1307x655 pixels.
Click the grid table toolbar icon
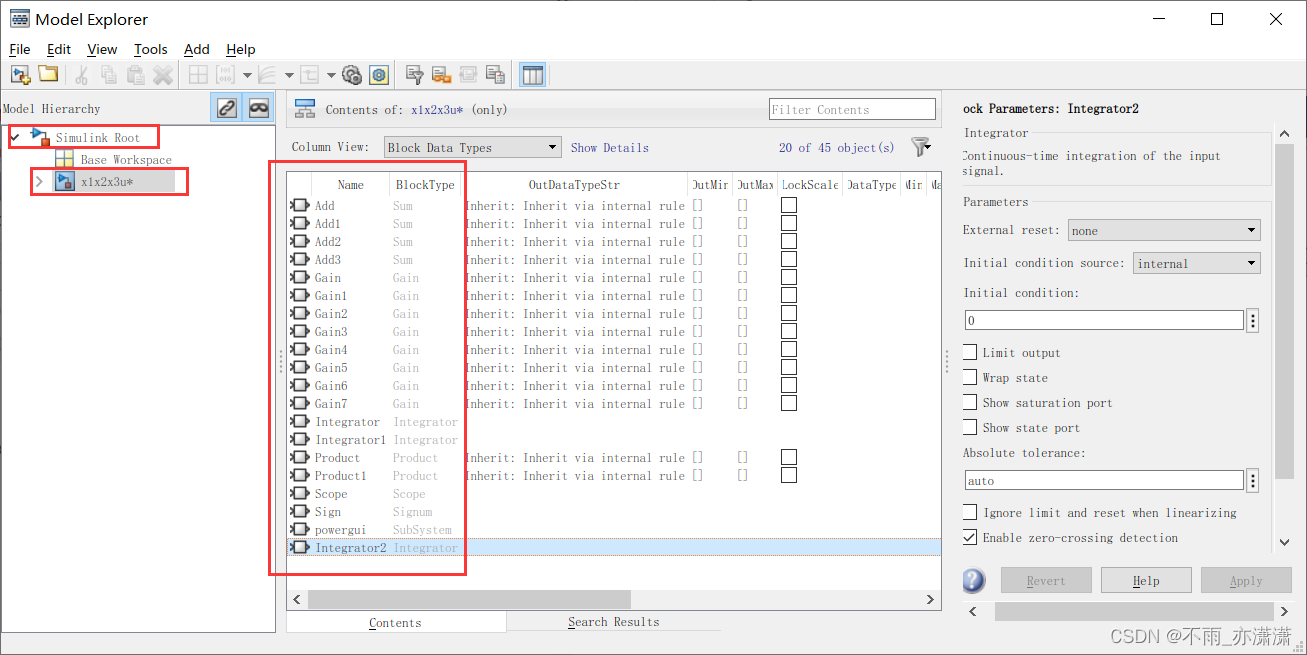(198, 75)
